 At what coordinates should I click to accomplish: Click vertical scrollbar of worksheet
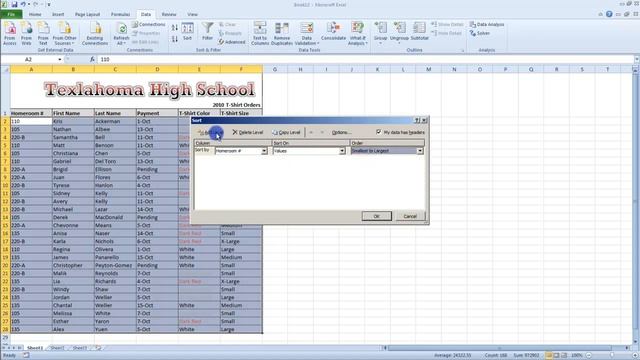(x=636, y=206)
